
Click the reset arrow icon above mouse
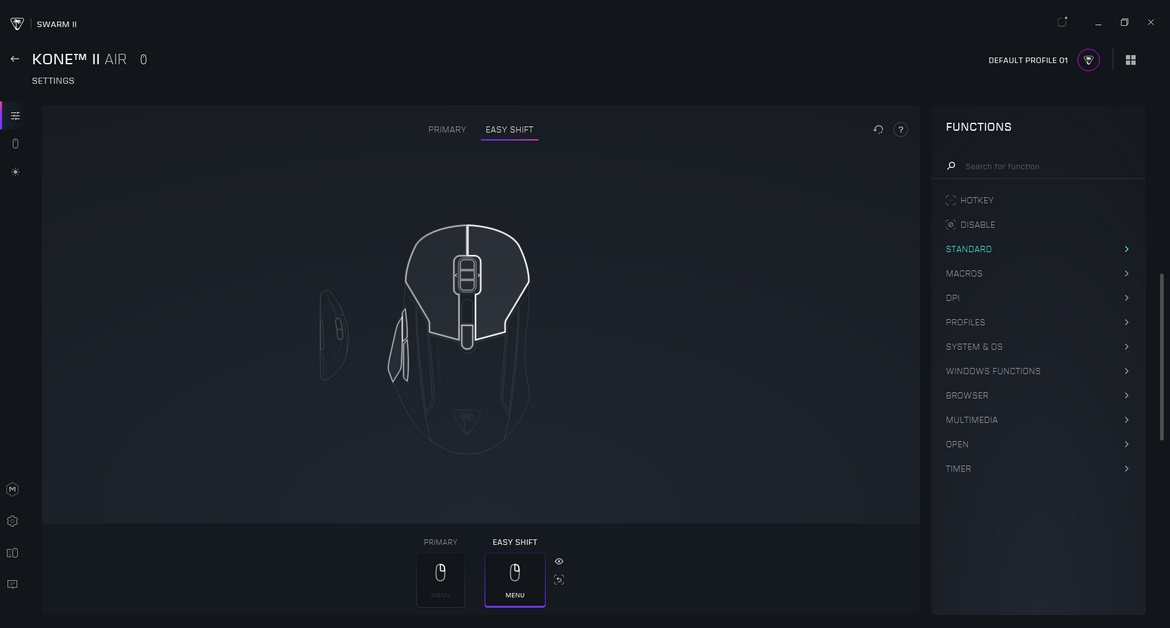coord(878,130)
